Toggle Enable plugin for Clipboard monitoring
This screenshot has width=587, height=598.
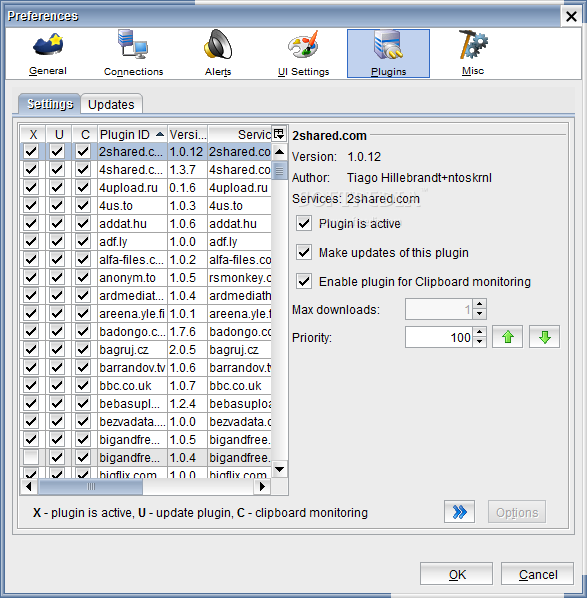[304, 281]
